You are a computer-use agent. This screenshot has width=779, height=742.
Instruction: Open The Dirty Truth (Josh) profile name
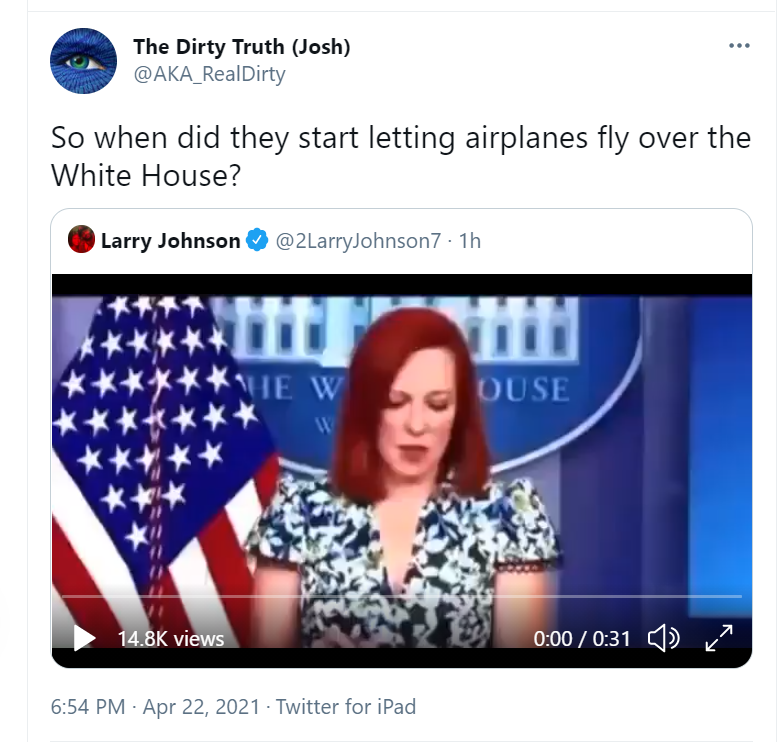tap(241, 47)
